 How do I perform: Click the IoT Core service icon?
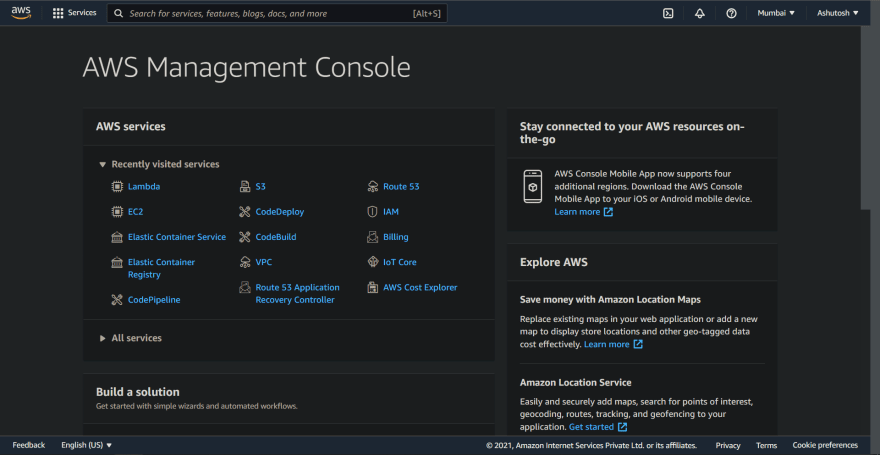(x=373, y=262)
